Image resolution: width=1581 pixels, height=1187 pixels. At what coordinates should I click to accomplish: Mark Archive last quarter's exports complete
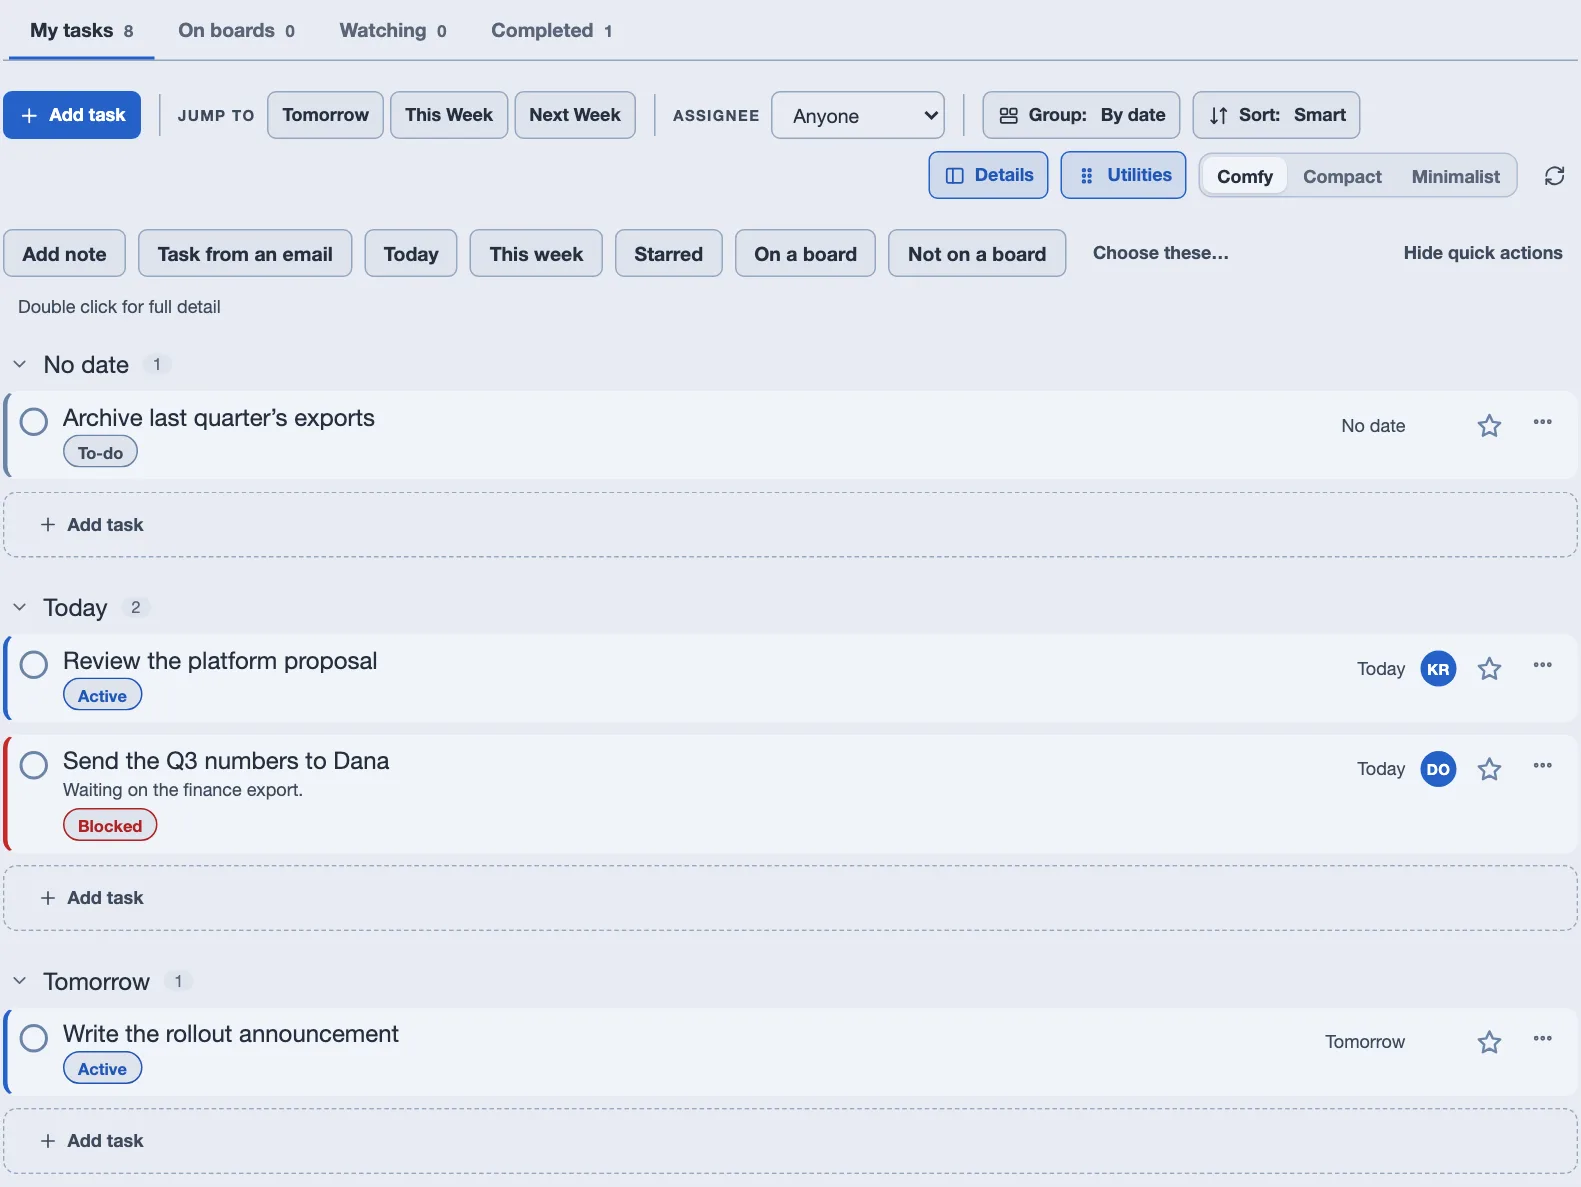[x=34, y=422]
